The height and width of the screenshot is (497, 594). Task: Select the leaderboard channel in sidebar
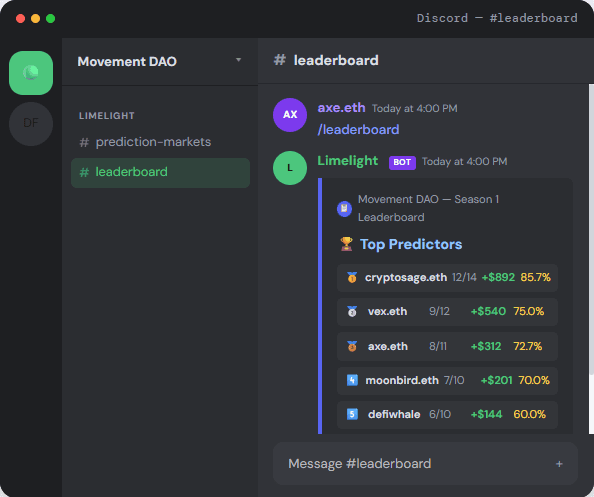coord(160,172)
